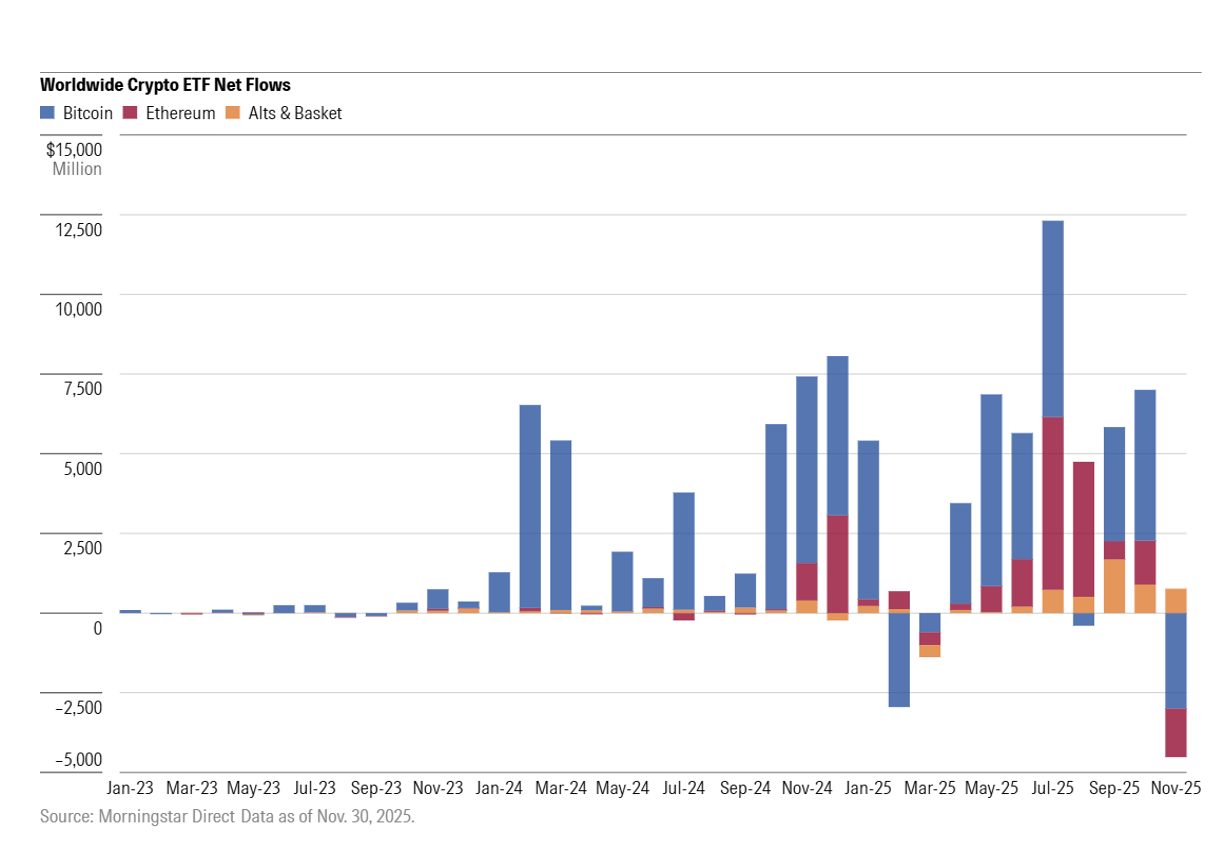
Task: Toggle the Bitcoin legend label
Action: [88, 113]
